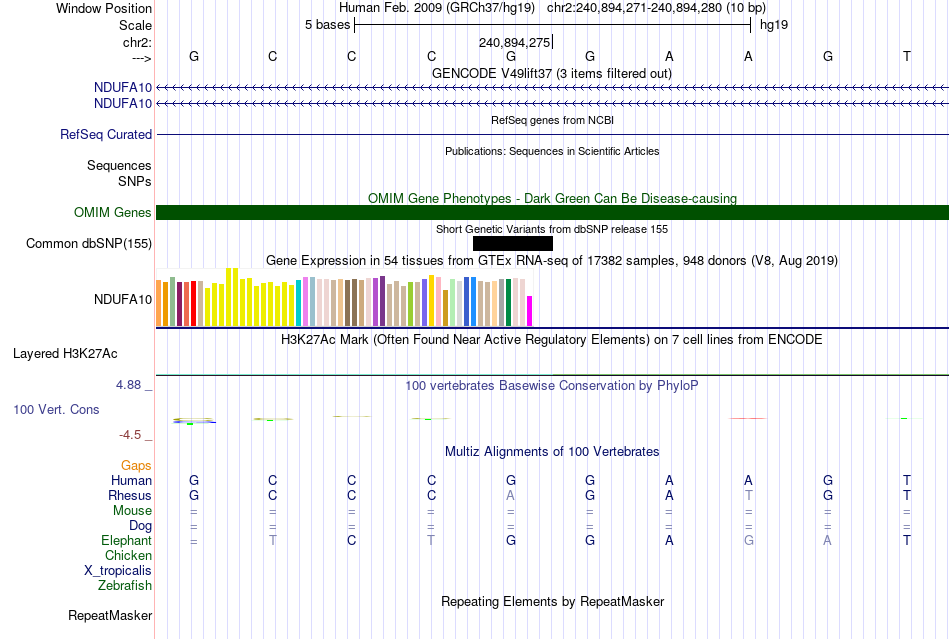Click the 240,894,275 position marker
950x639 pixels.
click(x=514, y=42)
